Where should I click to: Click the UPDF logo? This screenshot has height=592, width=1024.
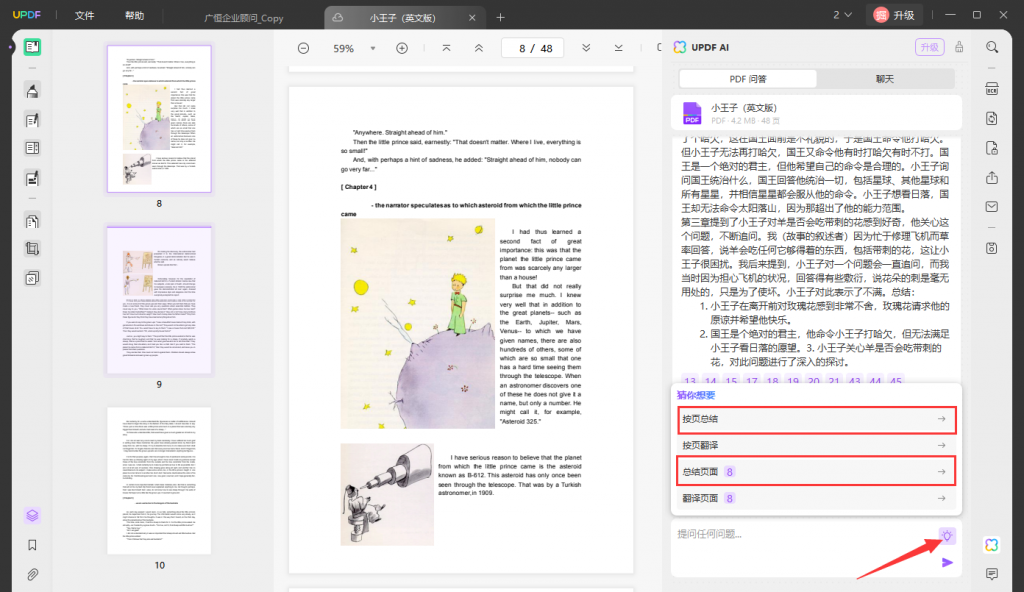pos(27,15)
